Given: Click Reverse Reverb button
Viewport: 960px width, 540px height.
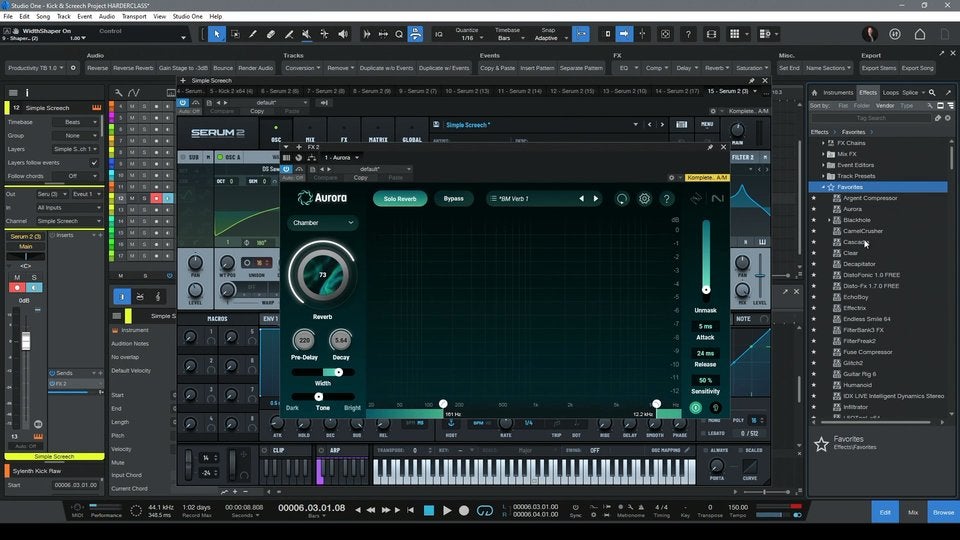Looking at the screenshot, I should (133, 68).
